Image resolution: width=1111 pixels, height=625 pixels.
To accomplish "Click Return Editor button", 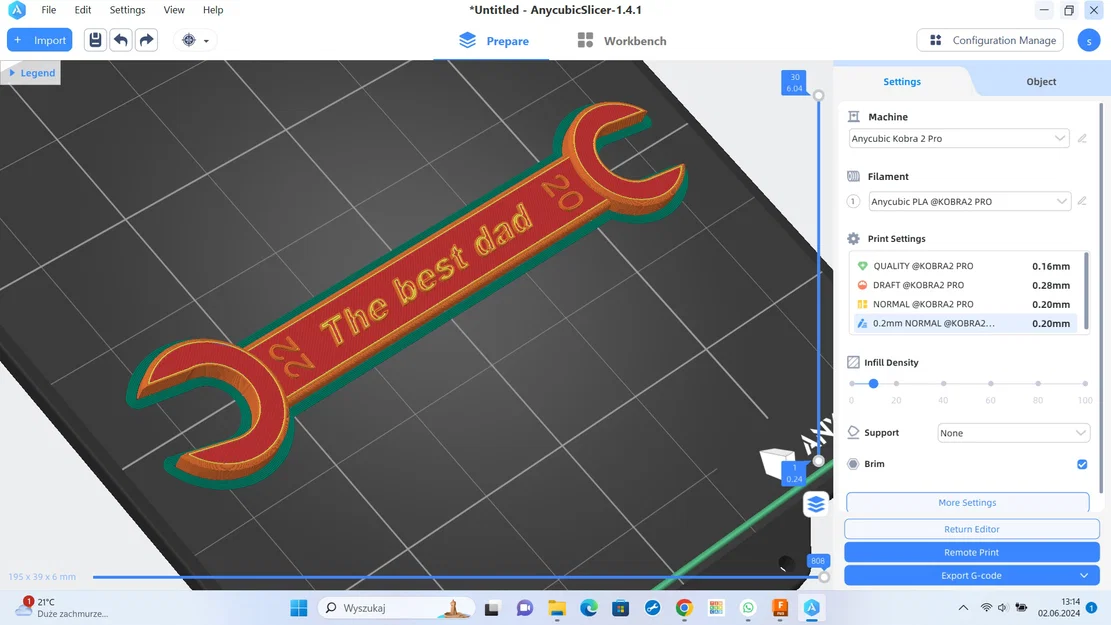I will click(971, 529).
